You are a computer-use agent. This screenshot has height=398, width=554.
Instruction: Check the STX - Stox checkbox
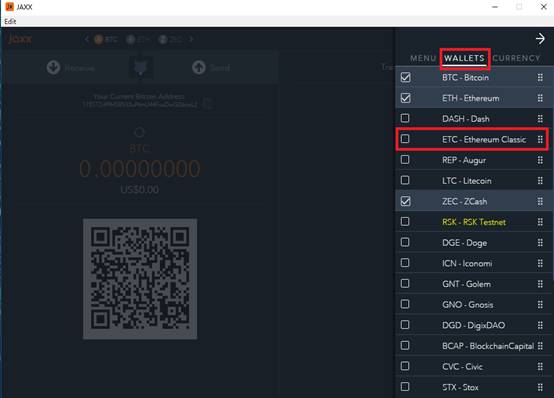405,386
